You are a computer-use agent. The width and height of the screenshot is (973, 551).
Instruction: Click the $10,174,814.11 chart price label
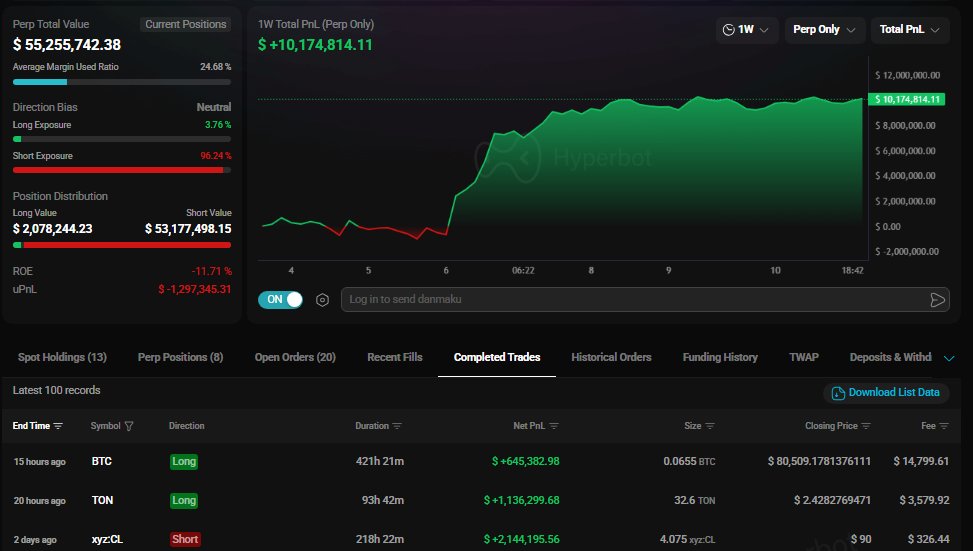(906, 99)
